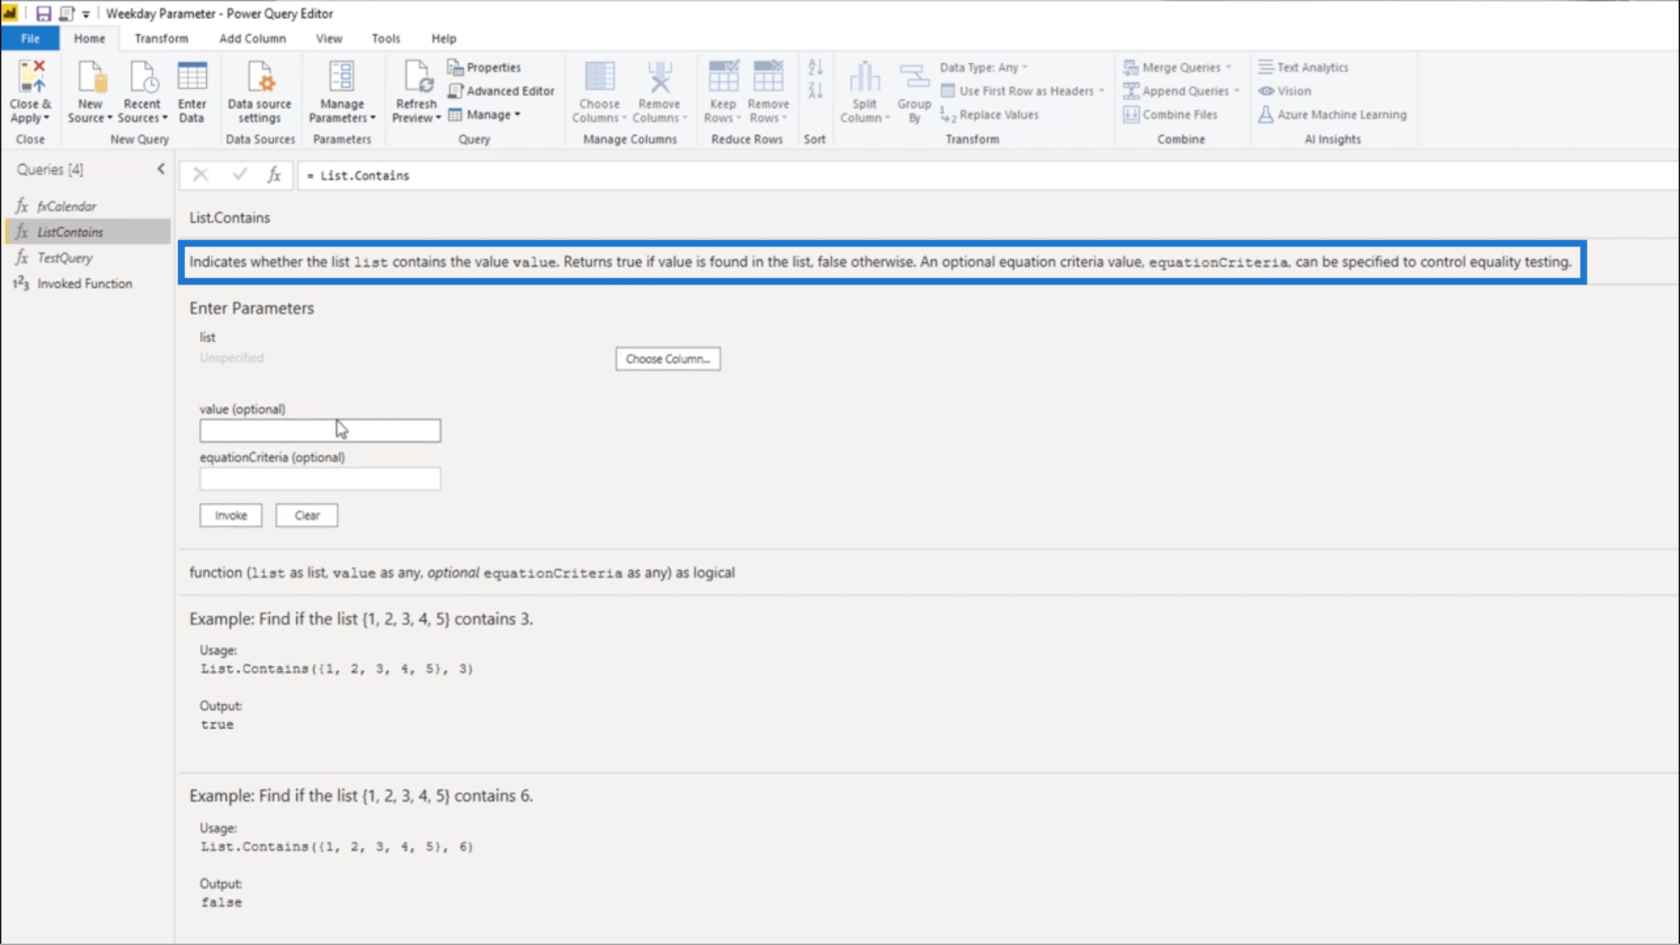Switch to the Transform tab
This screenshot has height=945, width=1680.
point(161,38)
